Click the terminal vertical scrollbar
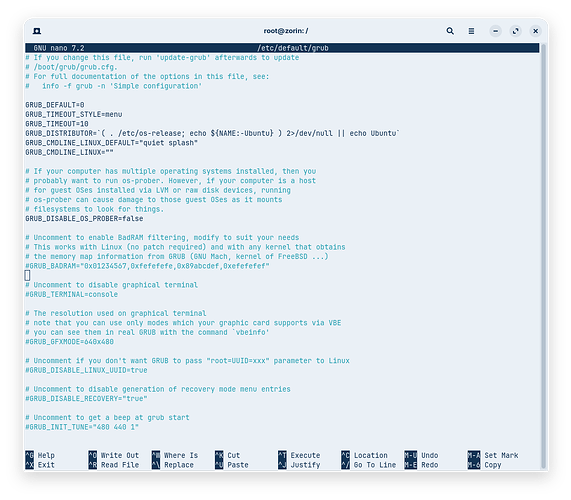Viewport: 571px width, 500px height. tap(543, 256)
